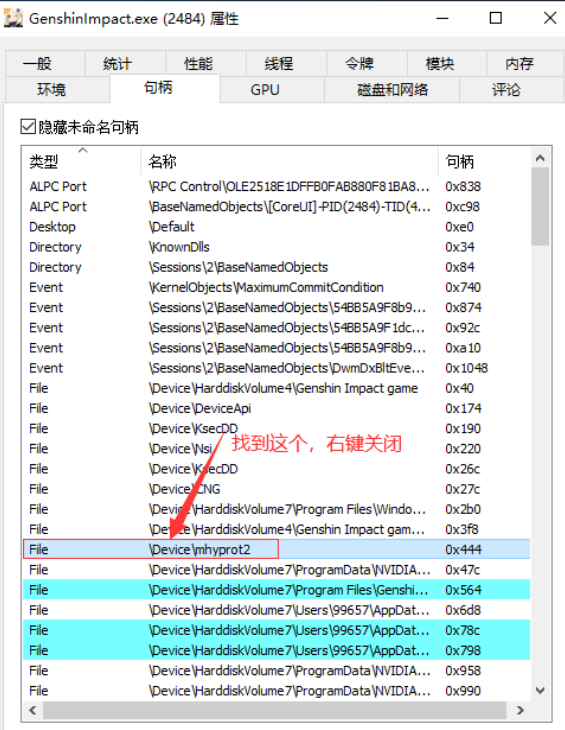Switch to the 评论 tab

click(512, 89)
